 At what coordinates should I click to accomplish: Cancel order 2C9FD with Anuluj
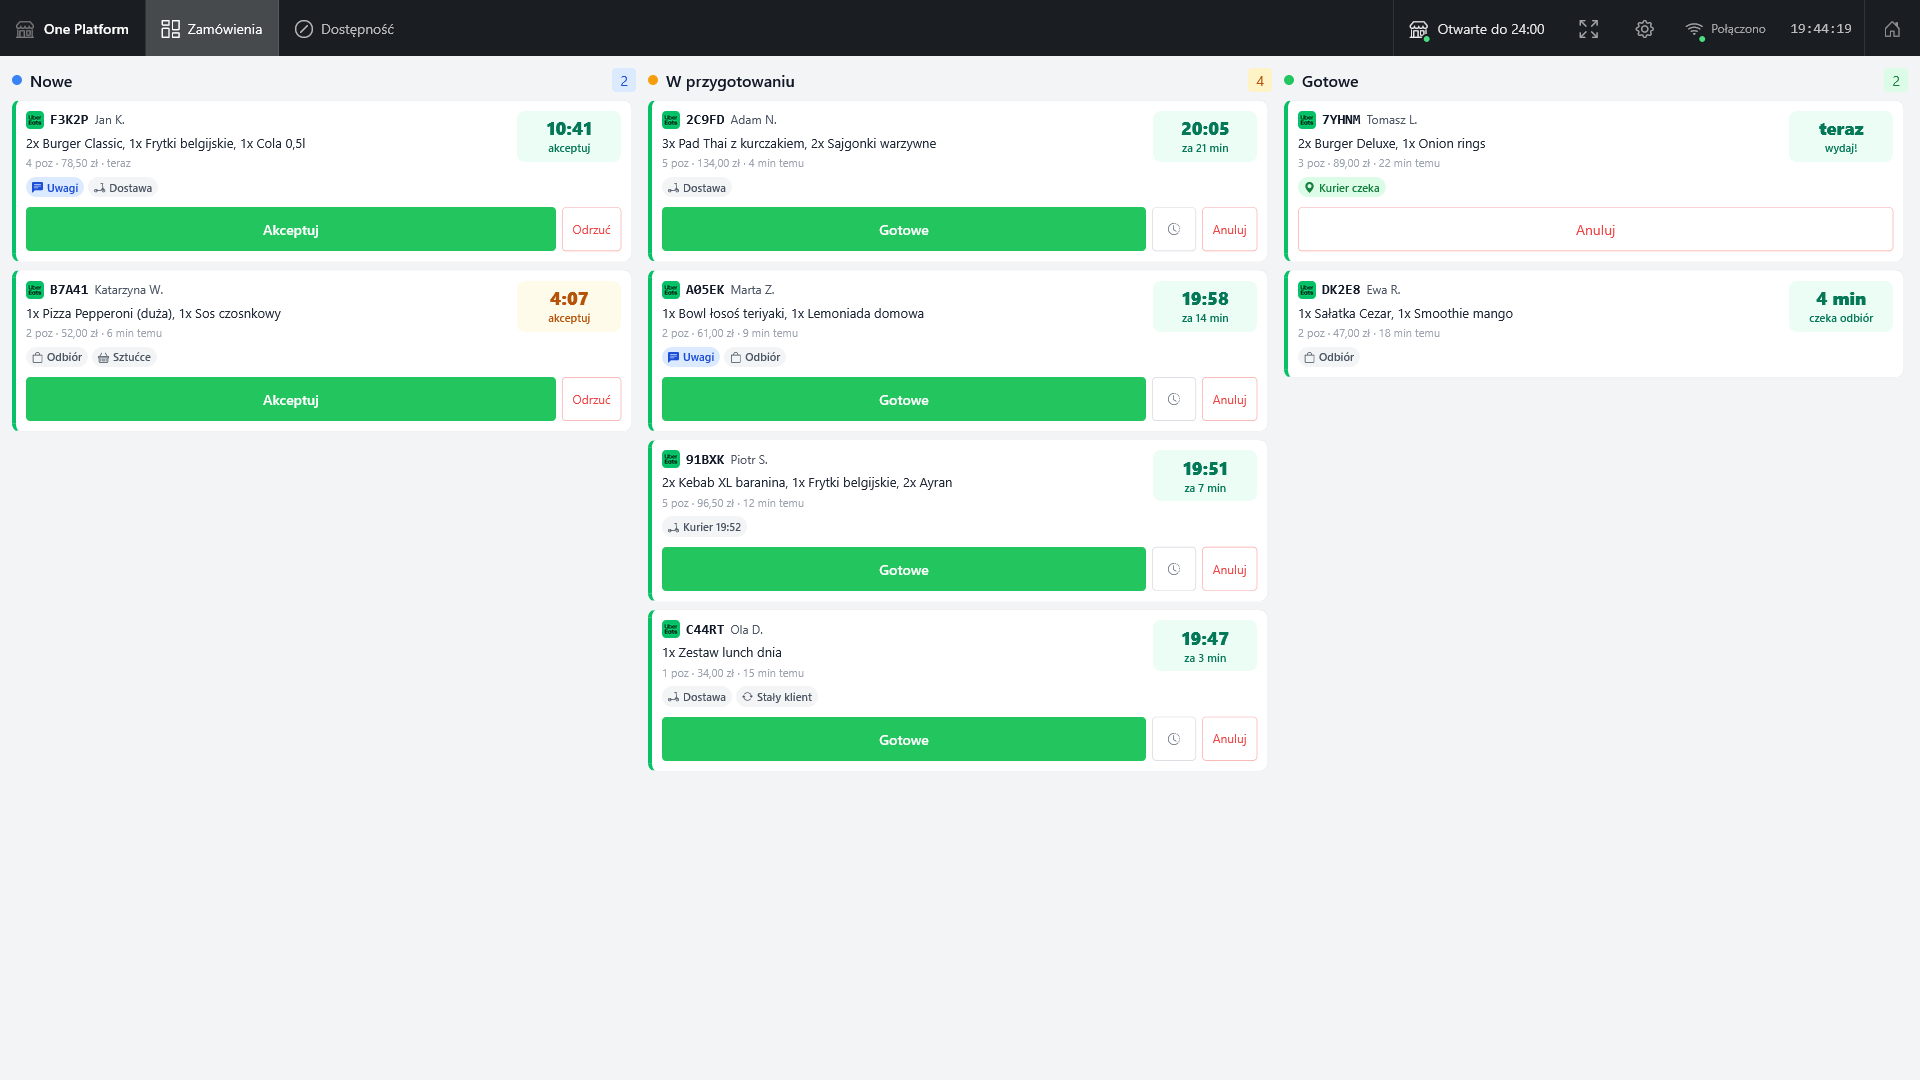point(1229,229)
